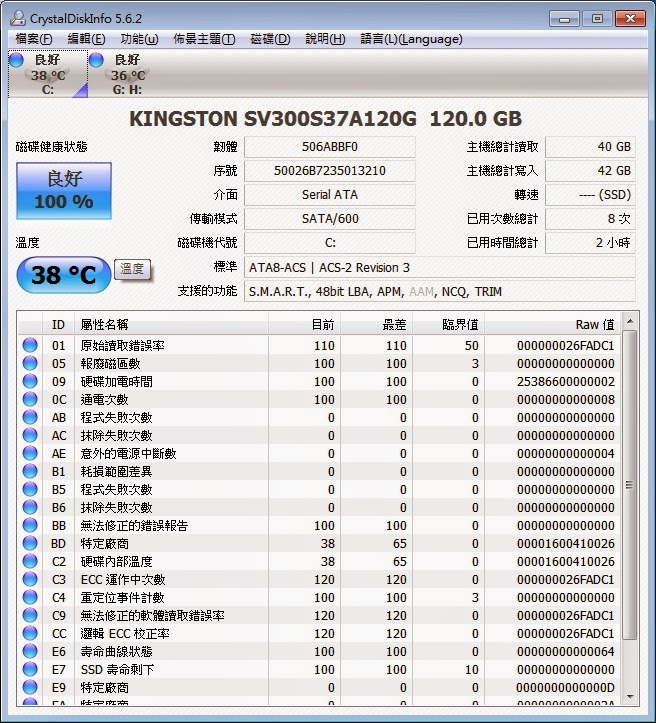Click the host writes value 42 GB
Viewport: 656px width, 723px height.
coord(591,171)
